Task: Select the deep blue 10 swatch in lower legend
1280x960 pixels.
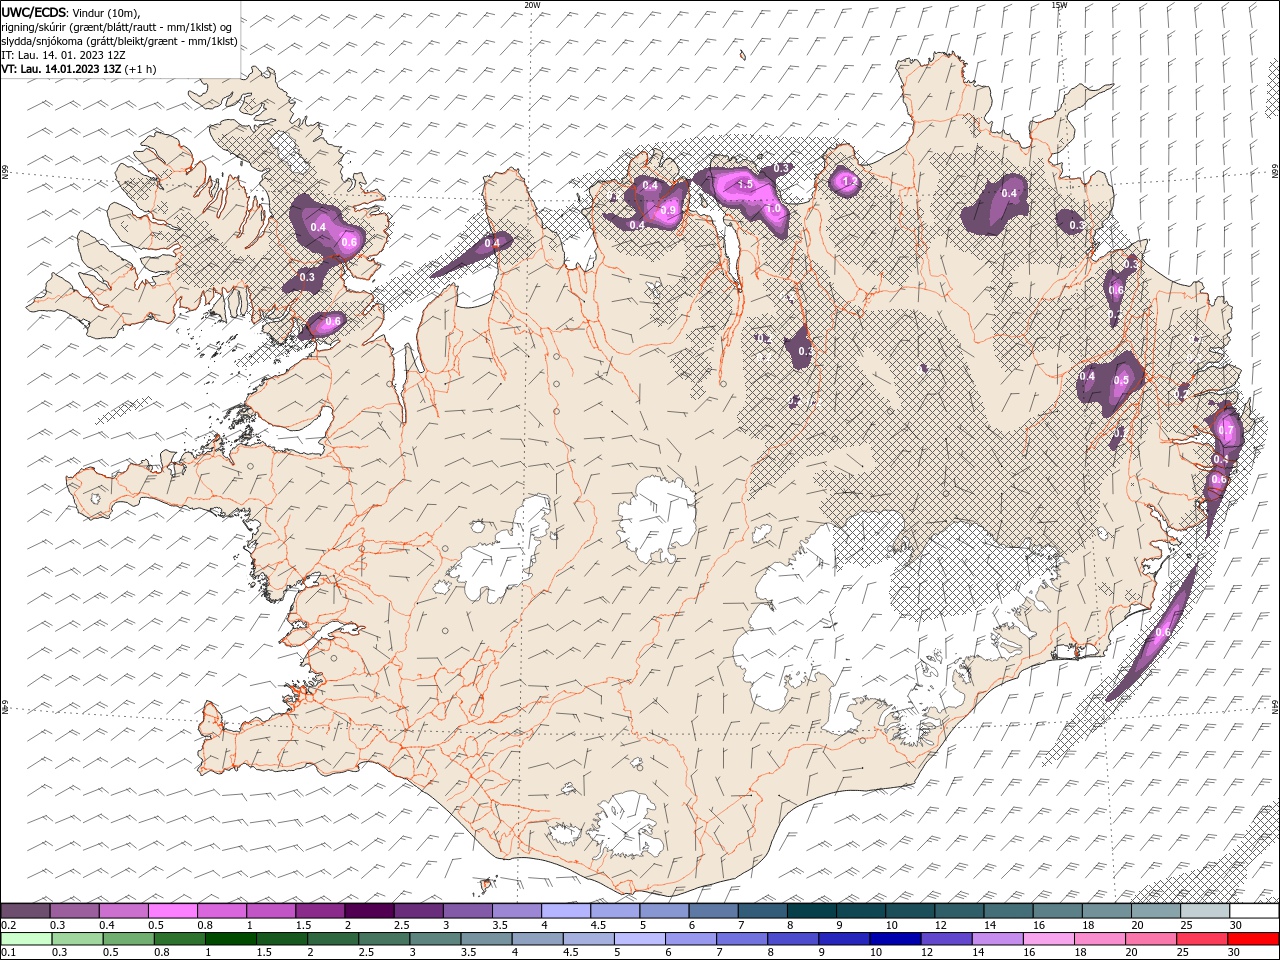Action: tap(895, 939)
